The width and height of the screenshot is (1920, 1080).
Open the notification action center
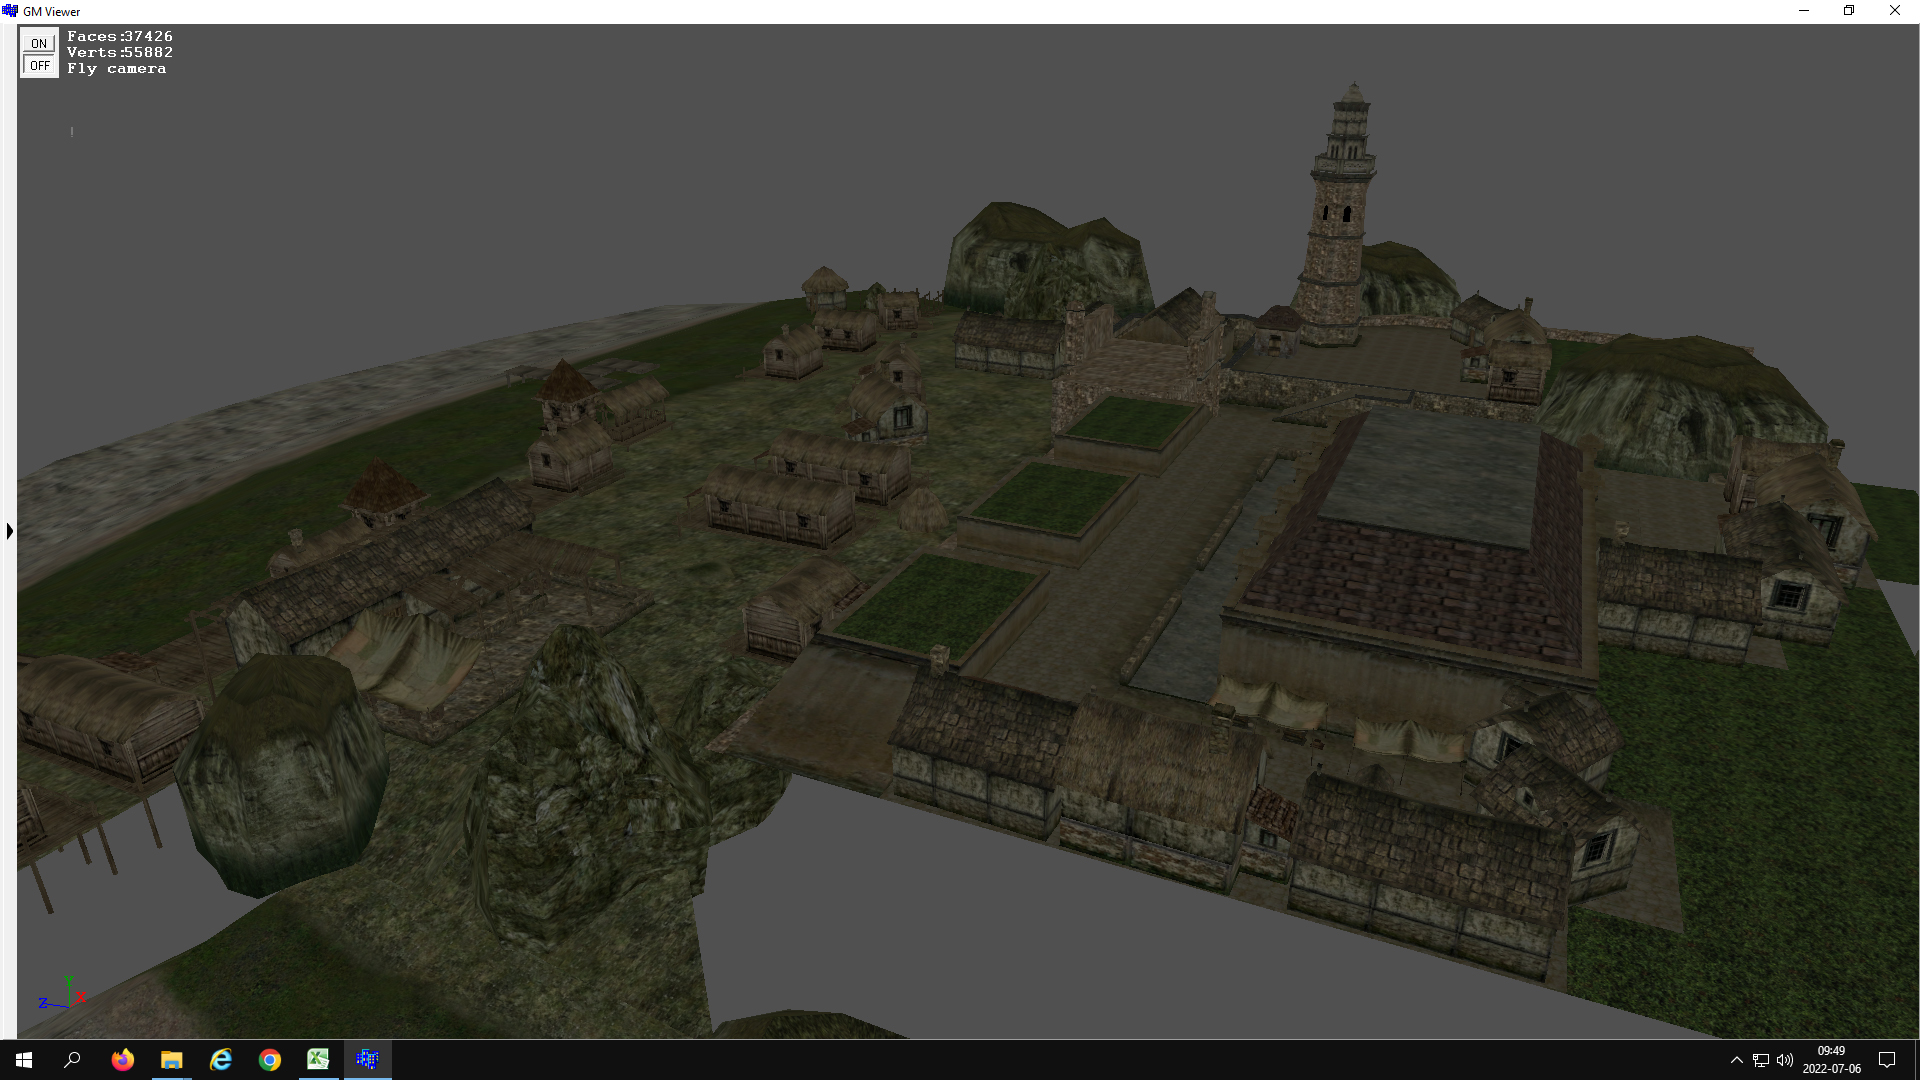click(1887, 1060)
